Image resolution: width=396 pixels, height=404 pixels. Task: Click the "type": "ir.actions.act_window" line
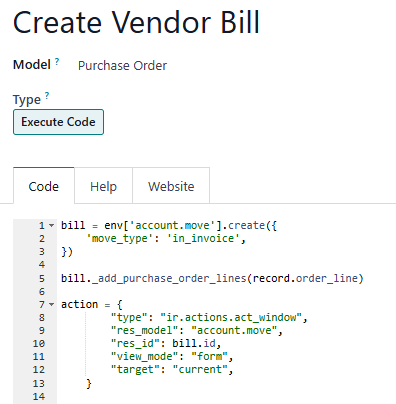click(209, 317)
